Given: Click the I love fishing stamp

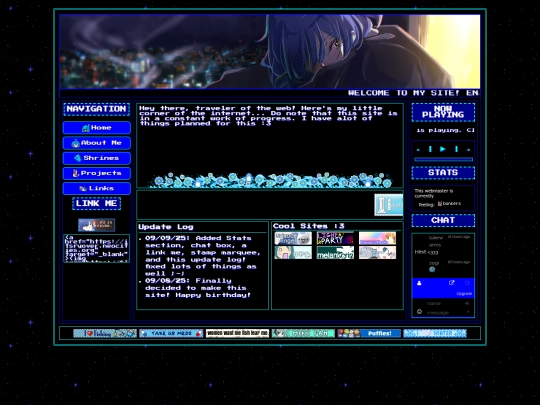Looking at the screenshot, I should 105,333.
